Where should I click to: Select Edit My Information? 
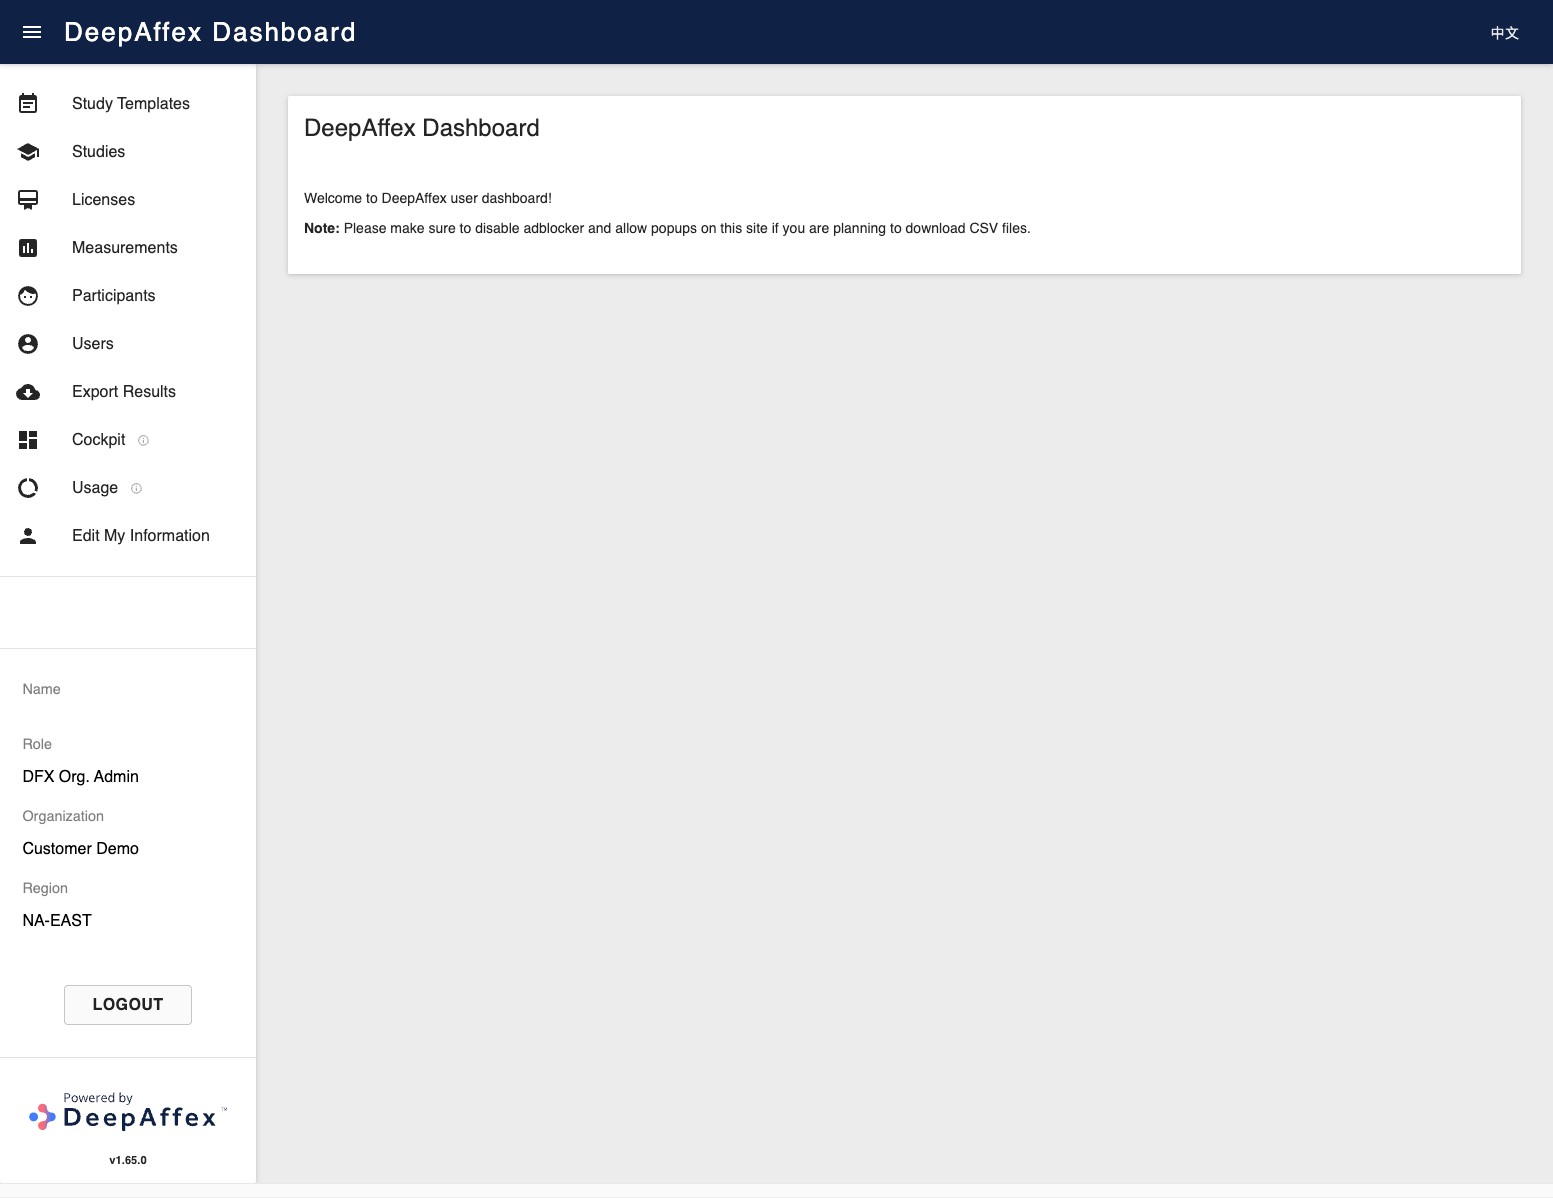[x=128, y=535]
